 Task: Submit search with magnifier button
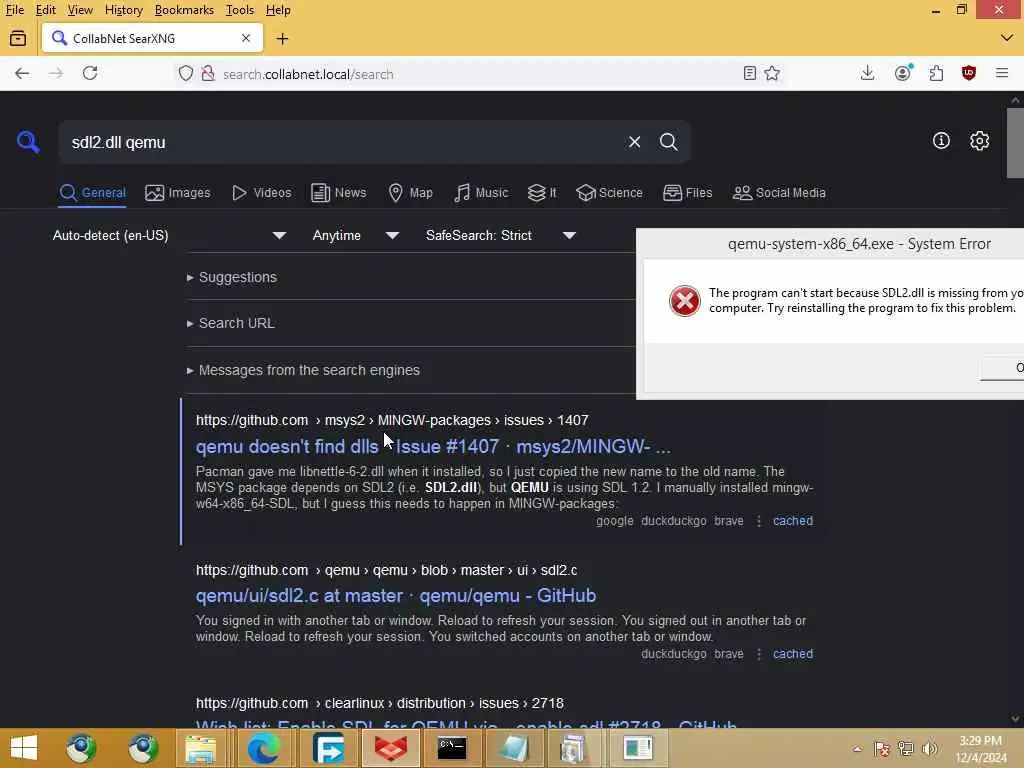coord(668,142)
